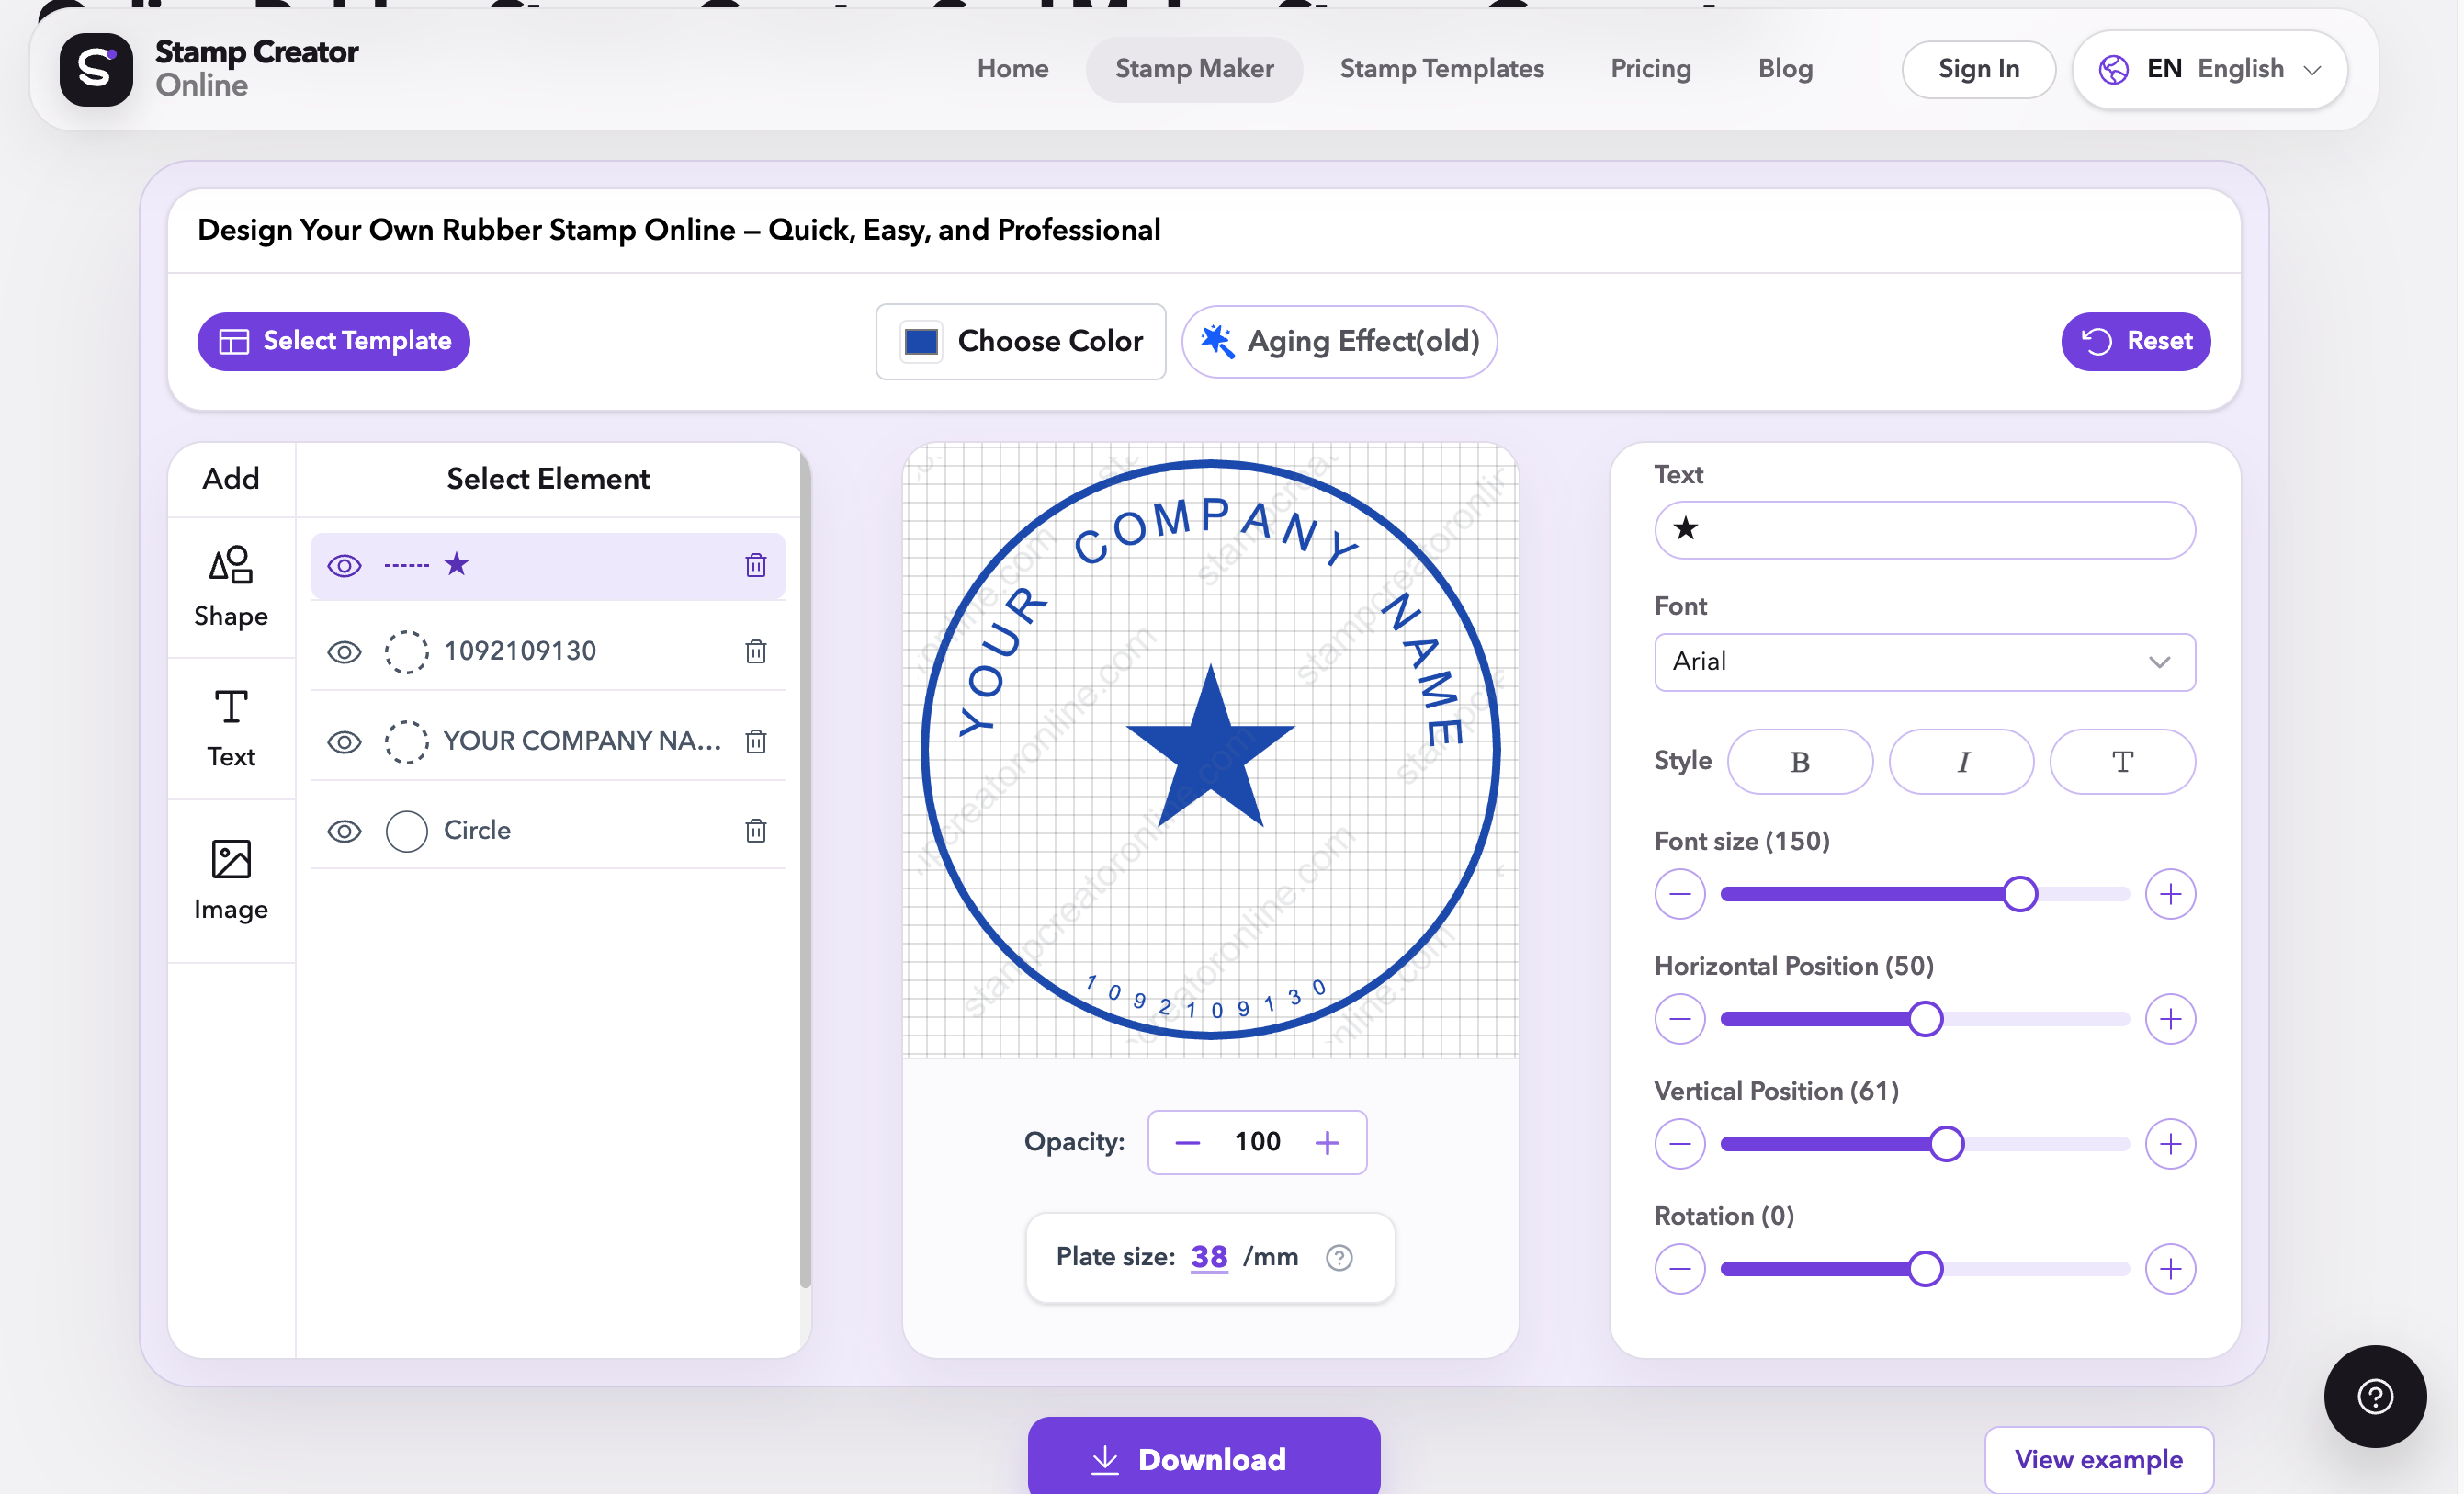
Task: Click the element list scrollbar
Action: click(805, 870)
